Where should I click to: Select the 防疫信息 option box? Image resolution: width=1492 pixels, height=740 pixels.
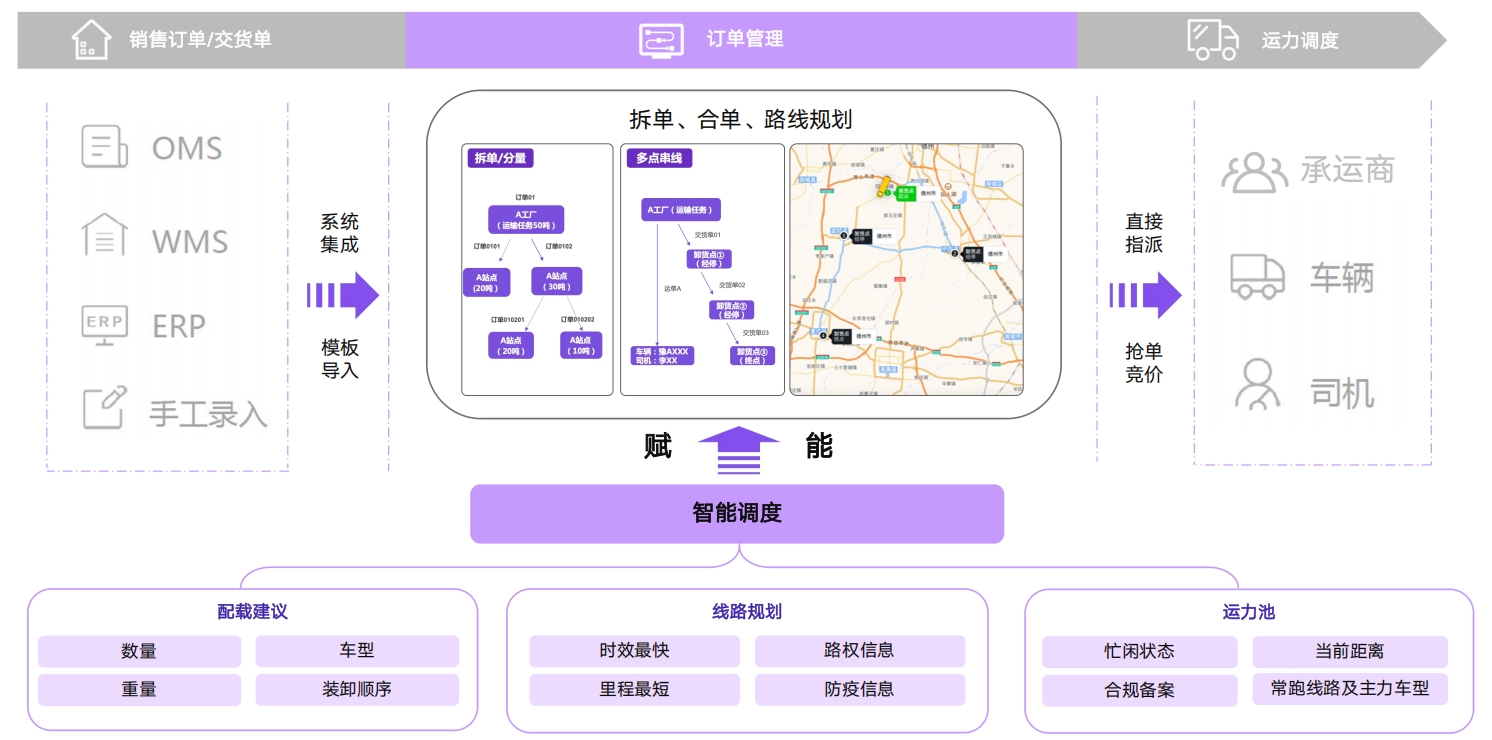click(859, 690)
